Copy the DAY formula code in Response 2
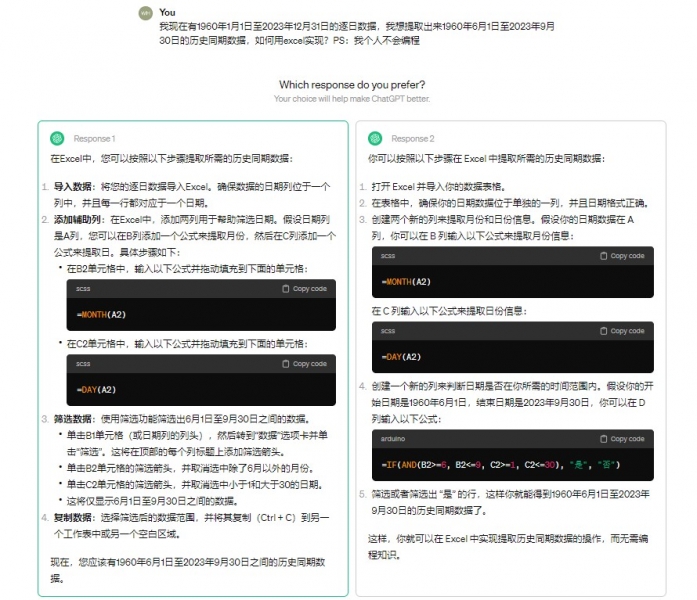This screenshot has height=600, width=697. click(x=621, y=331)
